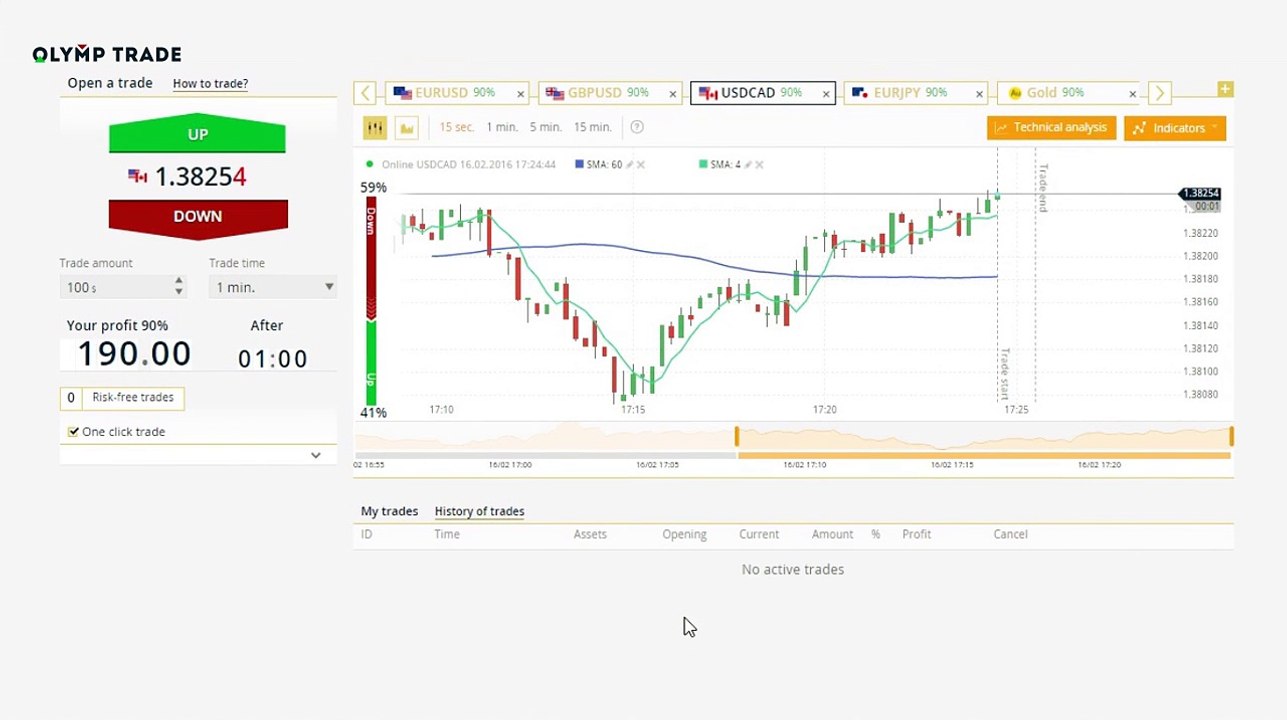Close the EURUSD tab
Screen dimensions: 1287x720
(520, 94)
